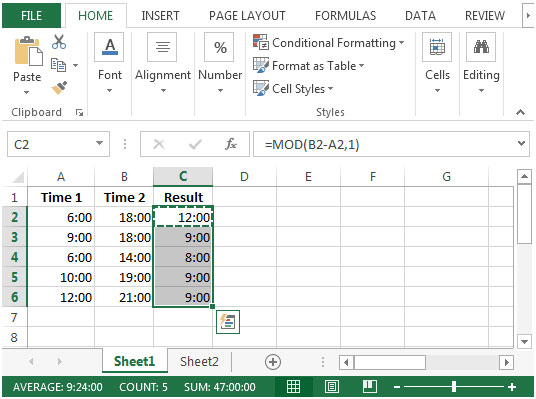Screen dimensions: 536x399
Task: Select column C header
Action: pyautogui.click(x=183, y=177)
